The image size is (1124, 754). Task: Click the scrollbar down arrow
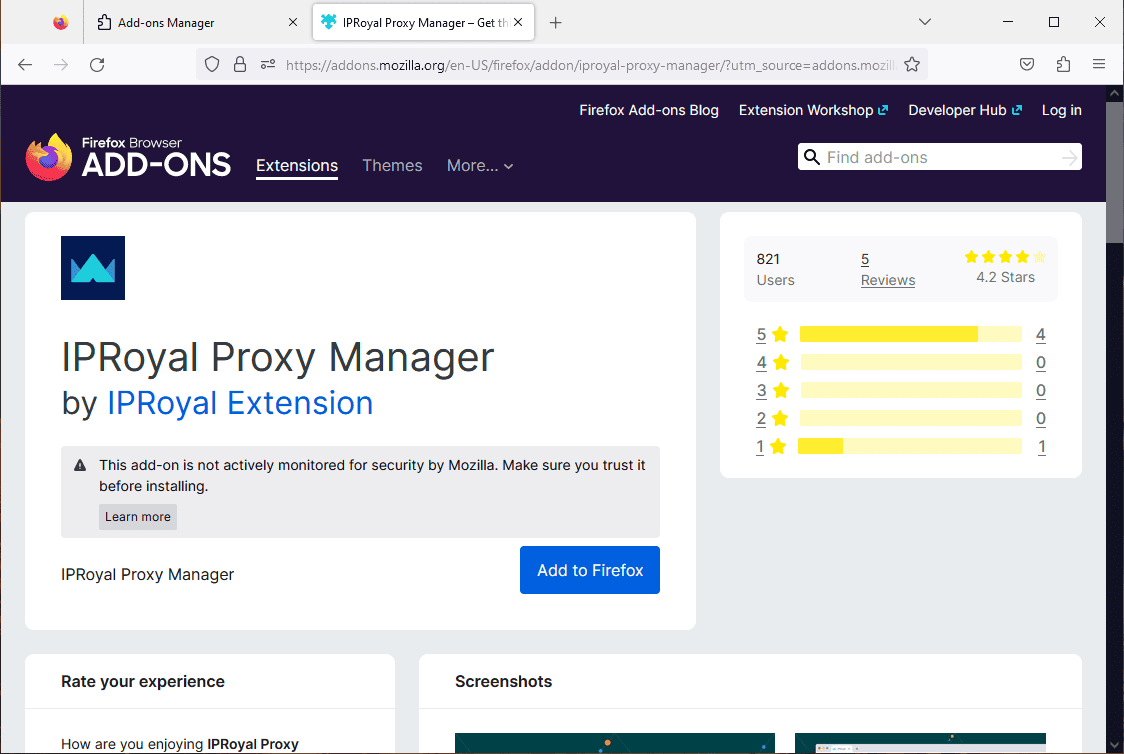pyautogui.click(x=1115, y=745)
